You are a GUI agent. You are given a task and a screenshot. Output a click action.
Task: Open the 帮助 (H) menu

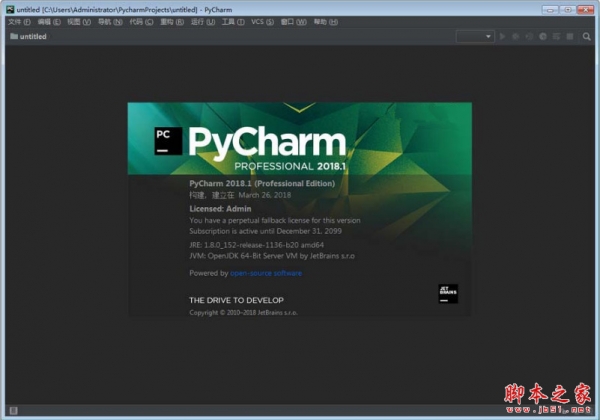tap(320, 21)
